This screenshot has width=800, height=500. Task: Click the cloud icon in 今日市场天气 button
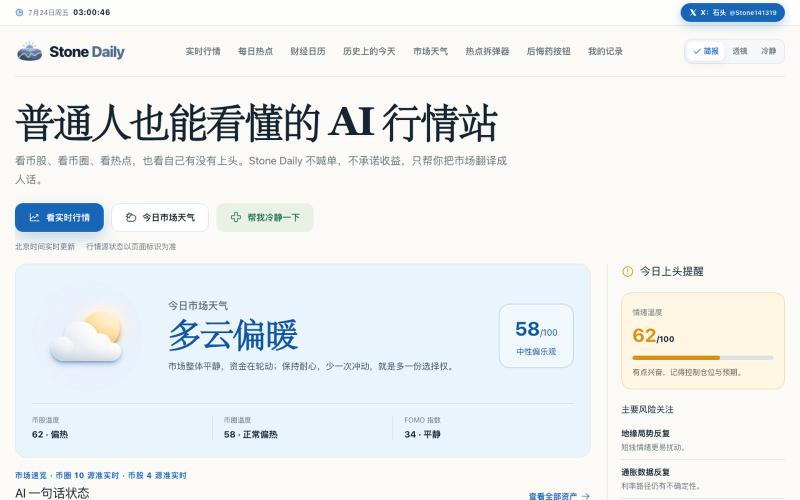pyautogui.click(x=131, y=217)
